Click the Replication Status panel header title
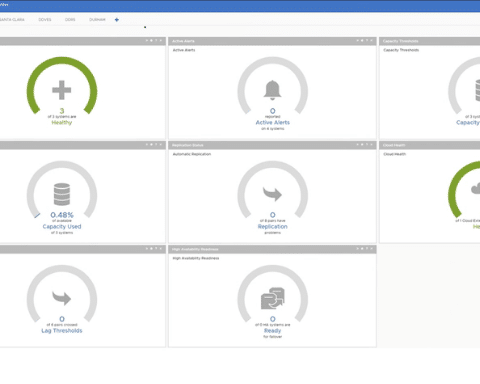480x384 pixels. coord(187,145)
